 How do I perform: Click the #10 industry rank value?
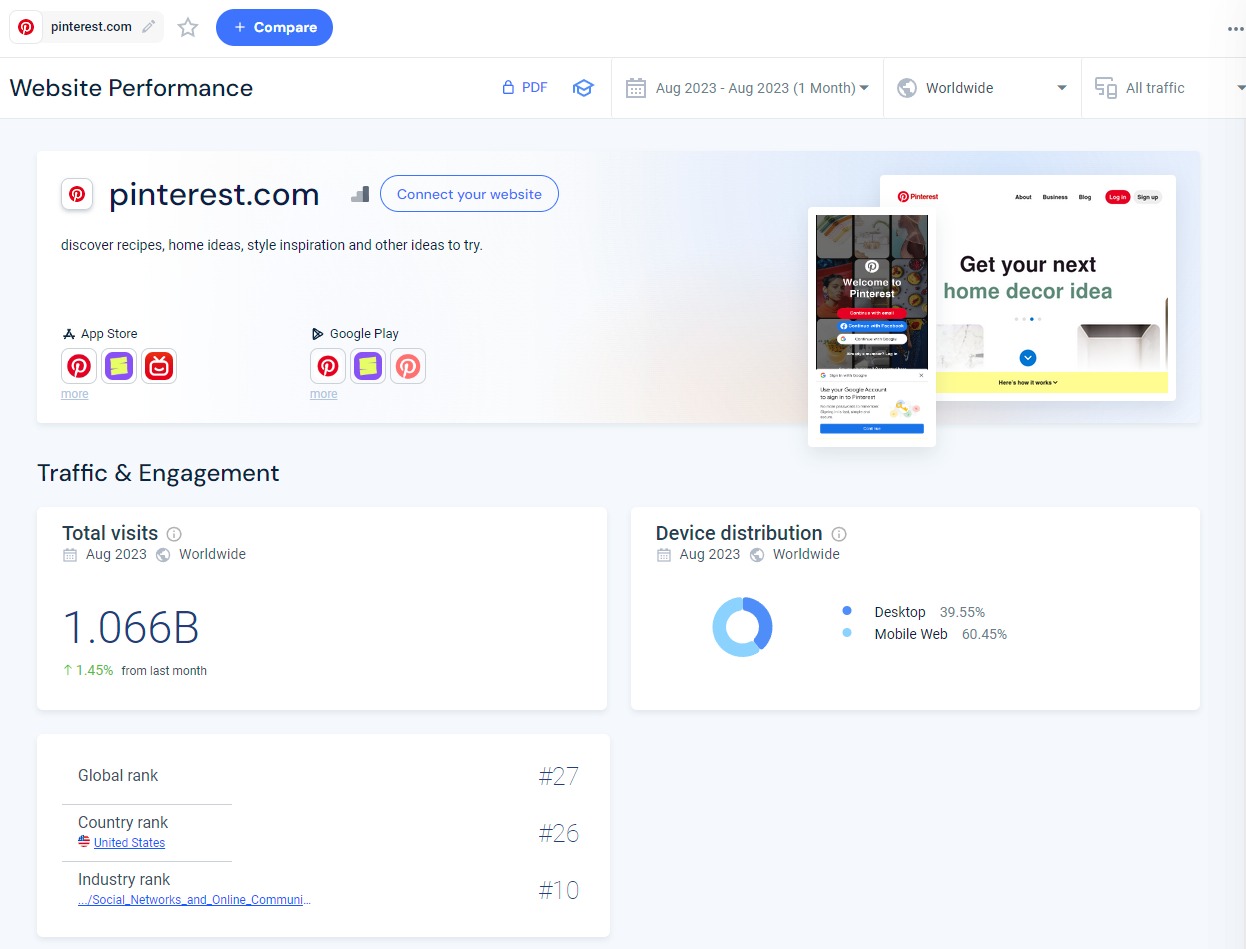pos(559,890)
